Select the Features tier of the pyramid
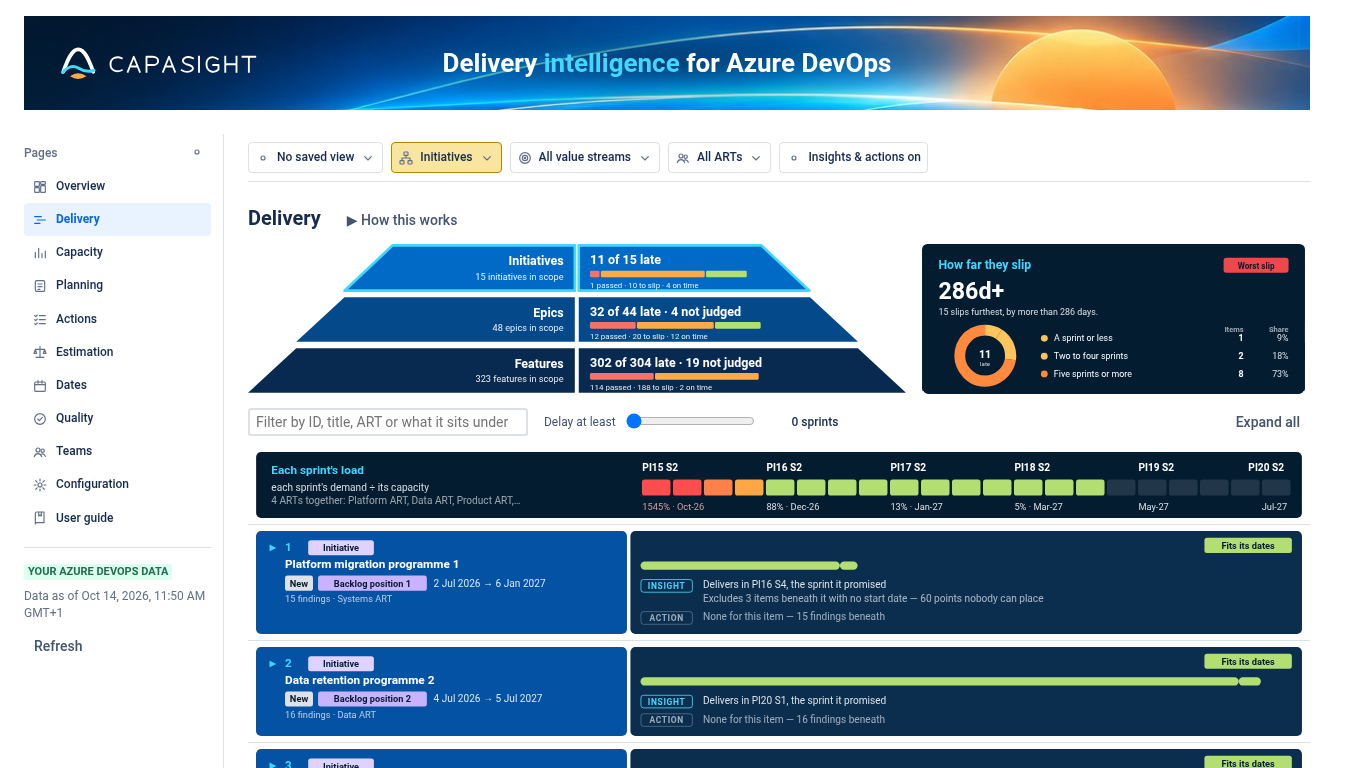Viewport: 1366px width, 768px height. click(577, 371)
